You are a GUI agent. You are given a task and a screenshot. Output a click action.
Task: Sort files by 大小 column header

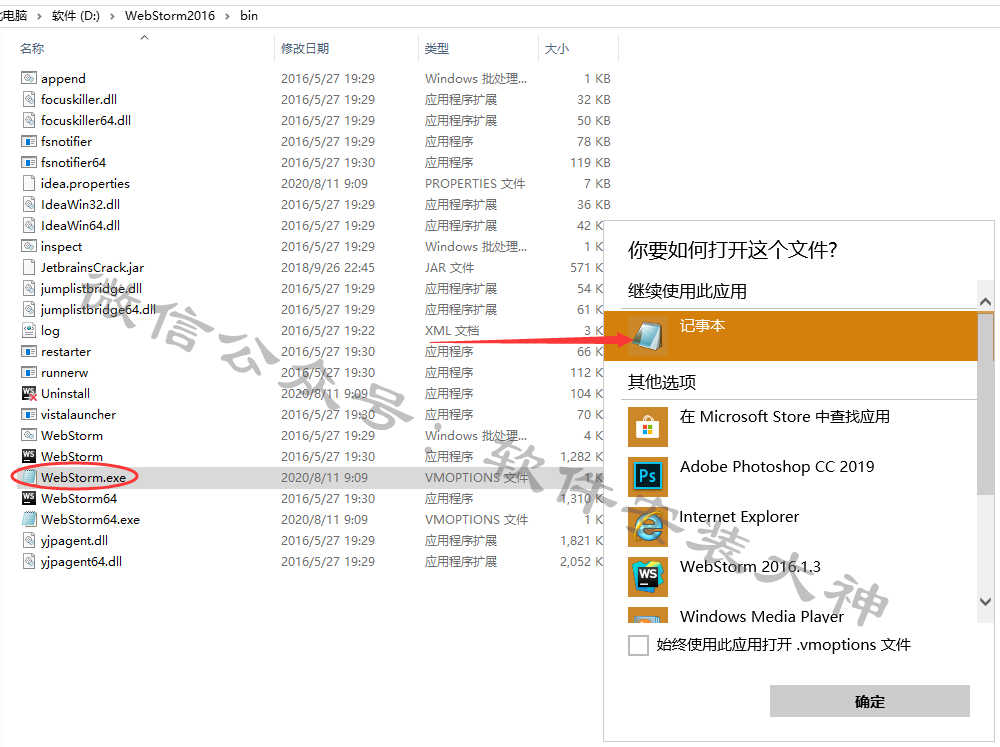coord(557,49)
